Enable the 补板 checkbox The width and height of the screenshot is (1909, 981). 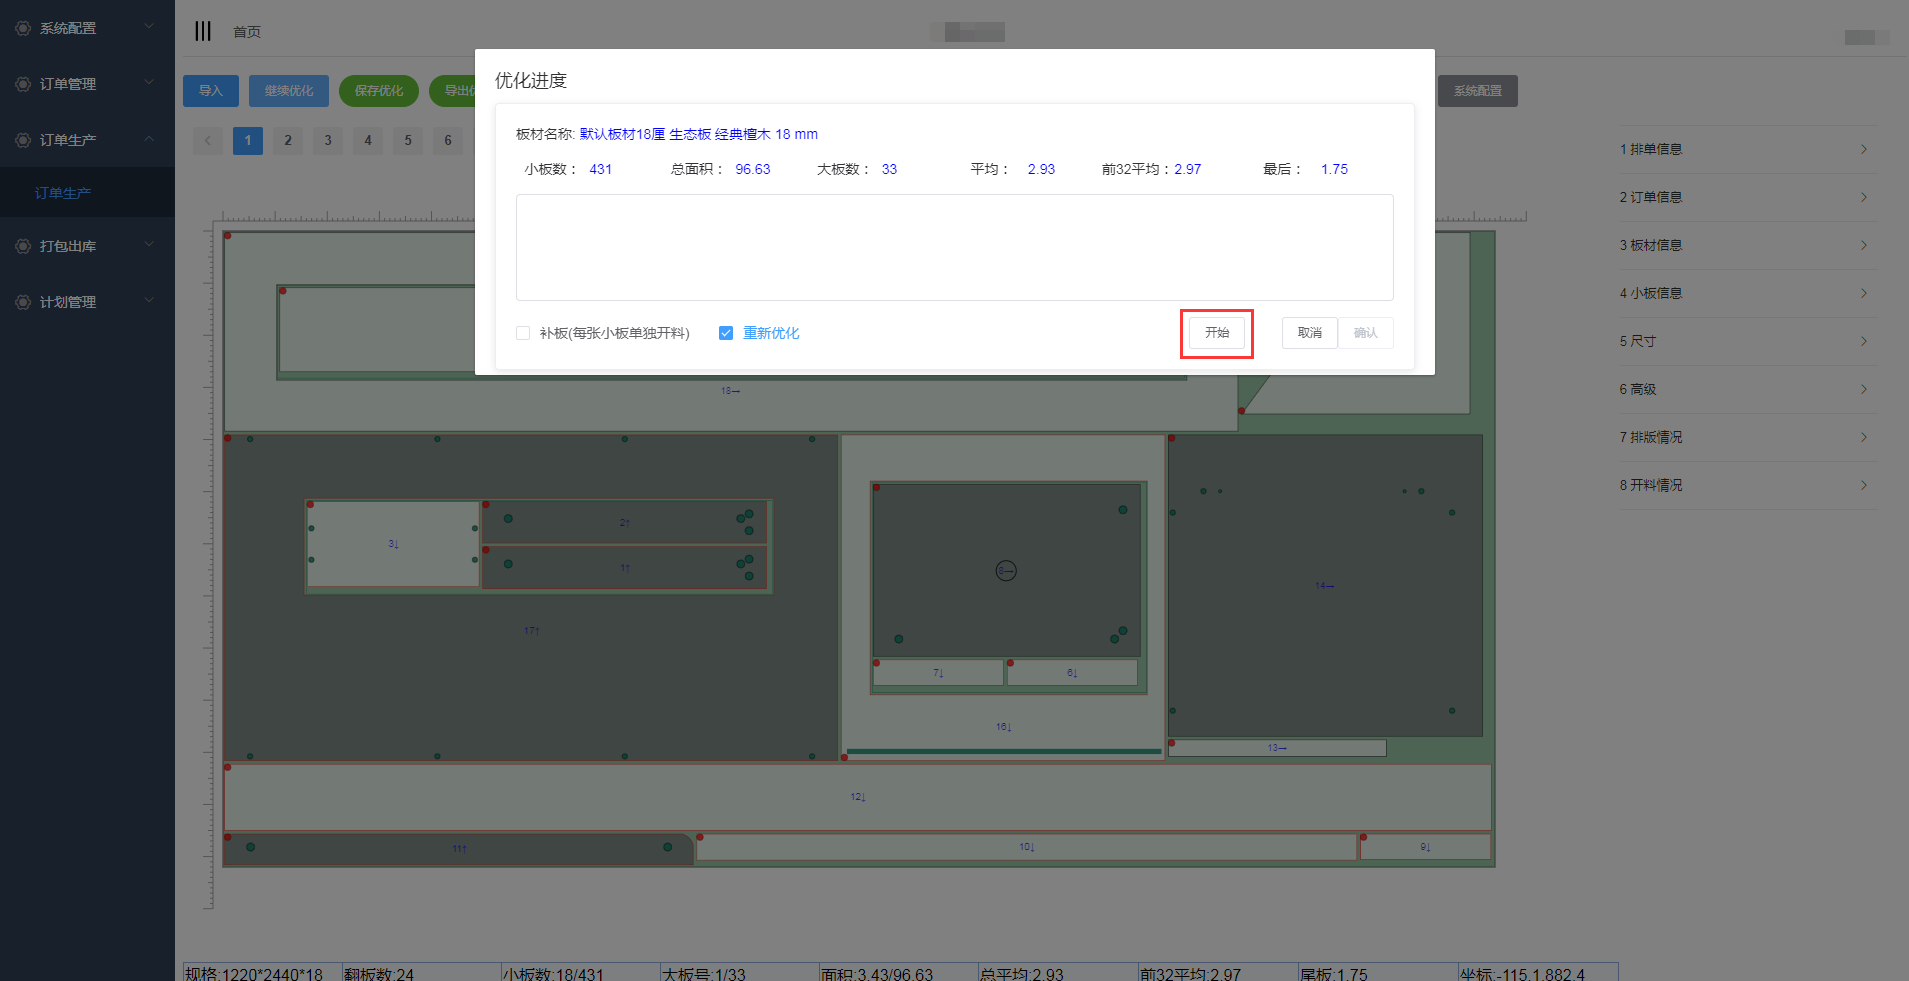pos(523,333)
